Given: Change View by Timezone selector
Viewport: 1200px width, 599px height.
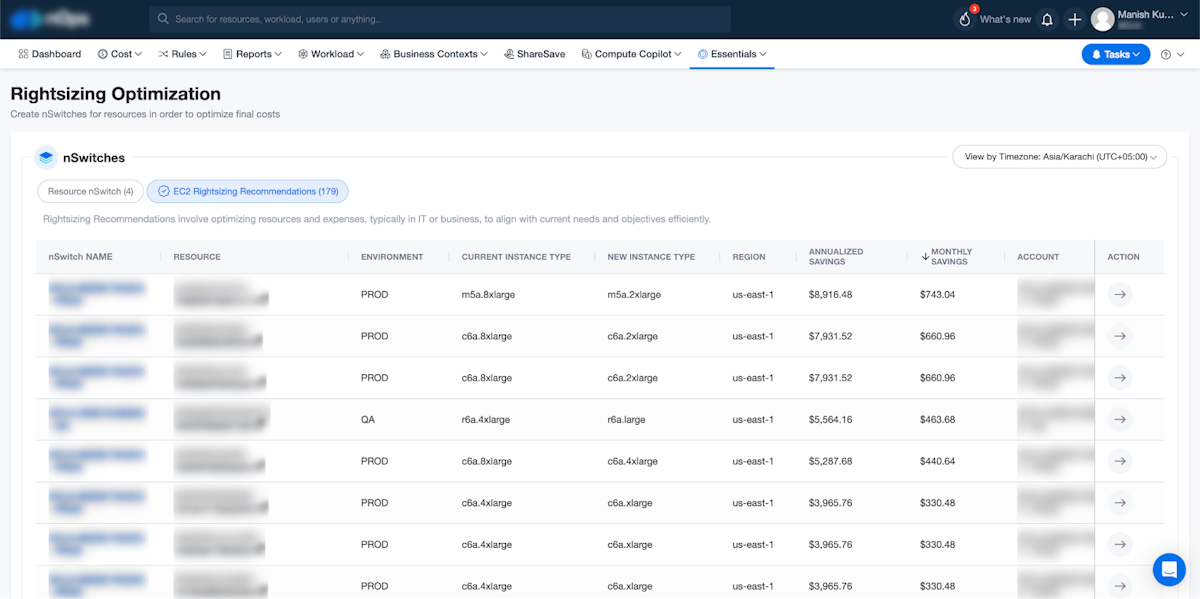Looking at the screenshot, I should (1059, 157).
